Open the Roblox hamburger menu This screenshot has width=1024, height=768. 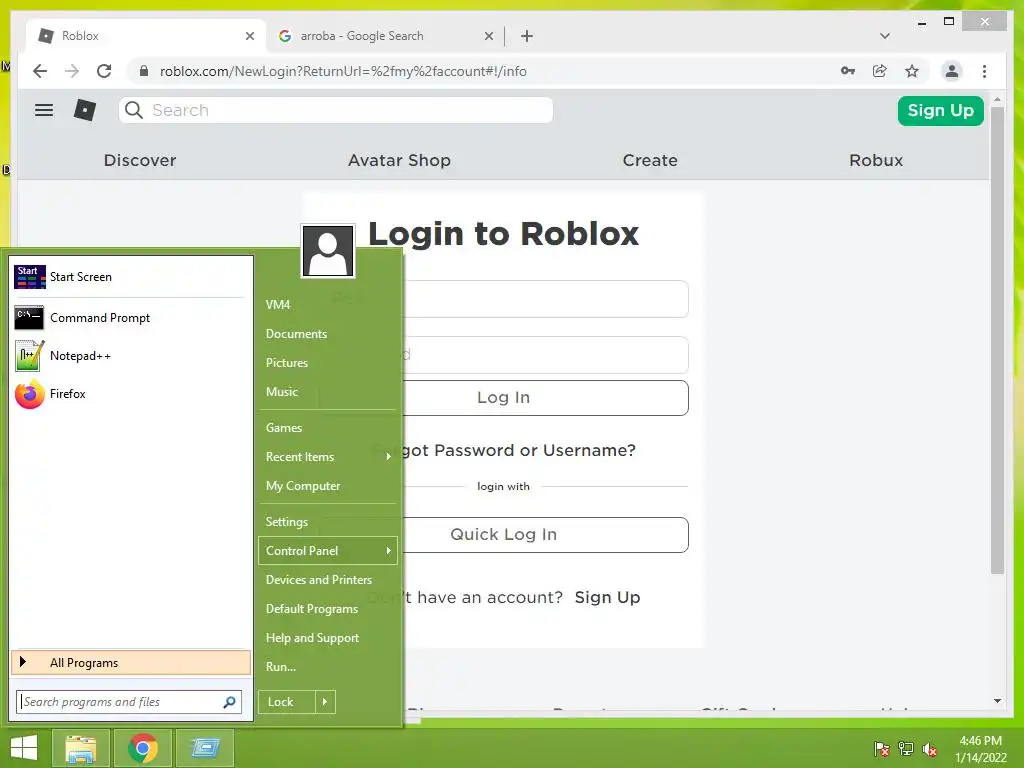[x=44, y=110]
